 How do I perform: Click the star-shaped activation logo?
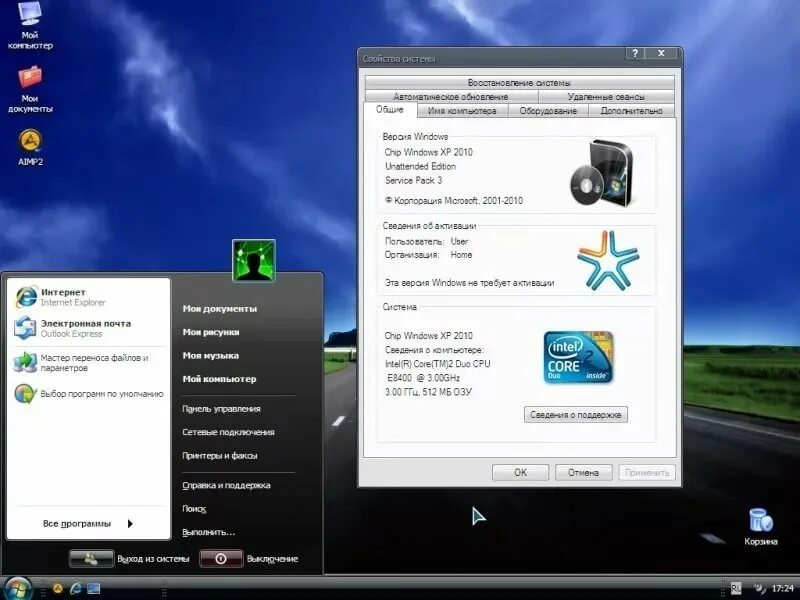coord(608,261)
